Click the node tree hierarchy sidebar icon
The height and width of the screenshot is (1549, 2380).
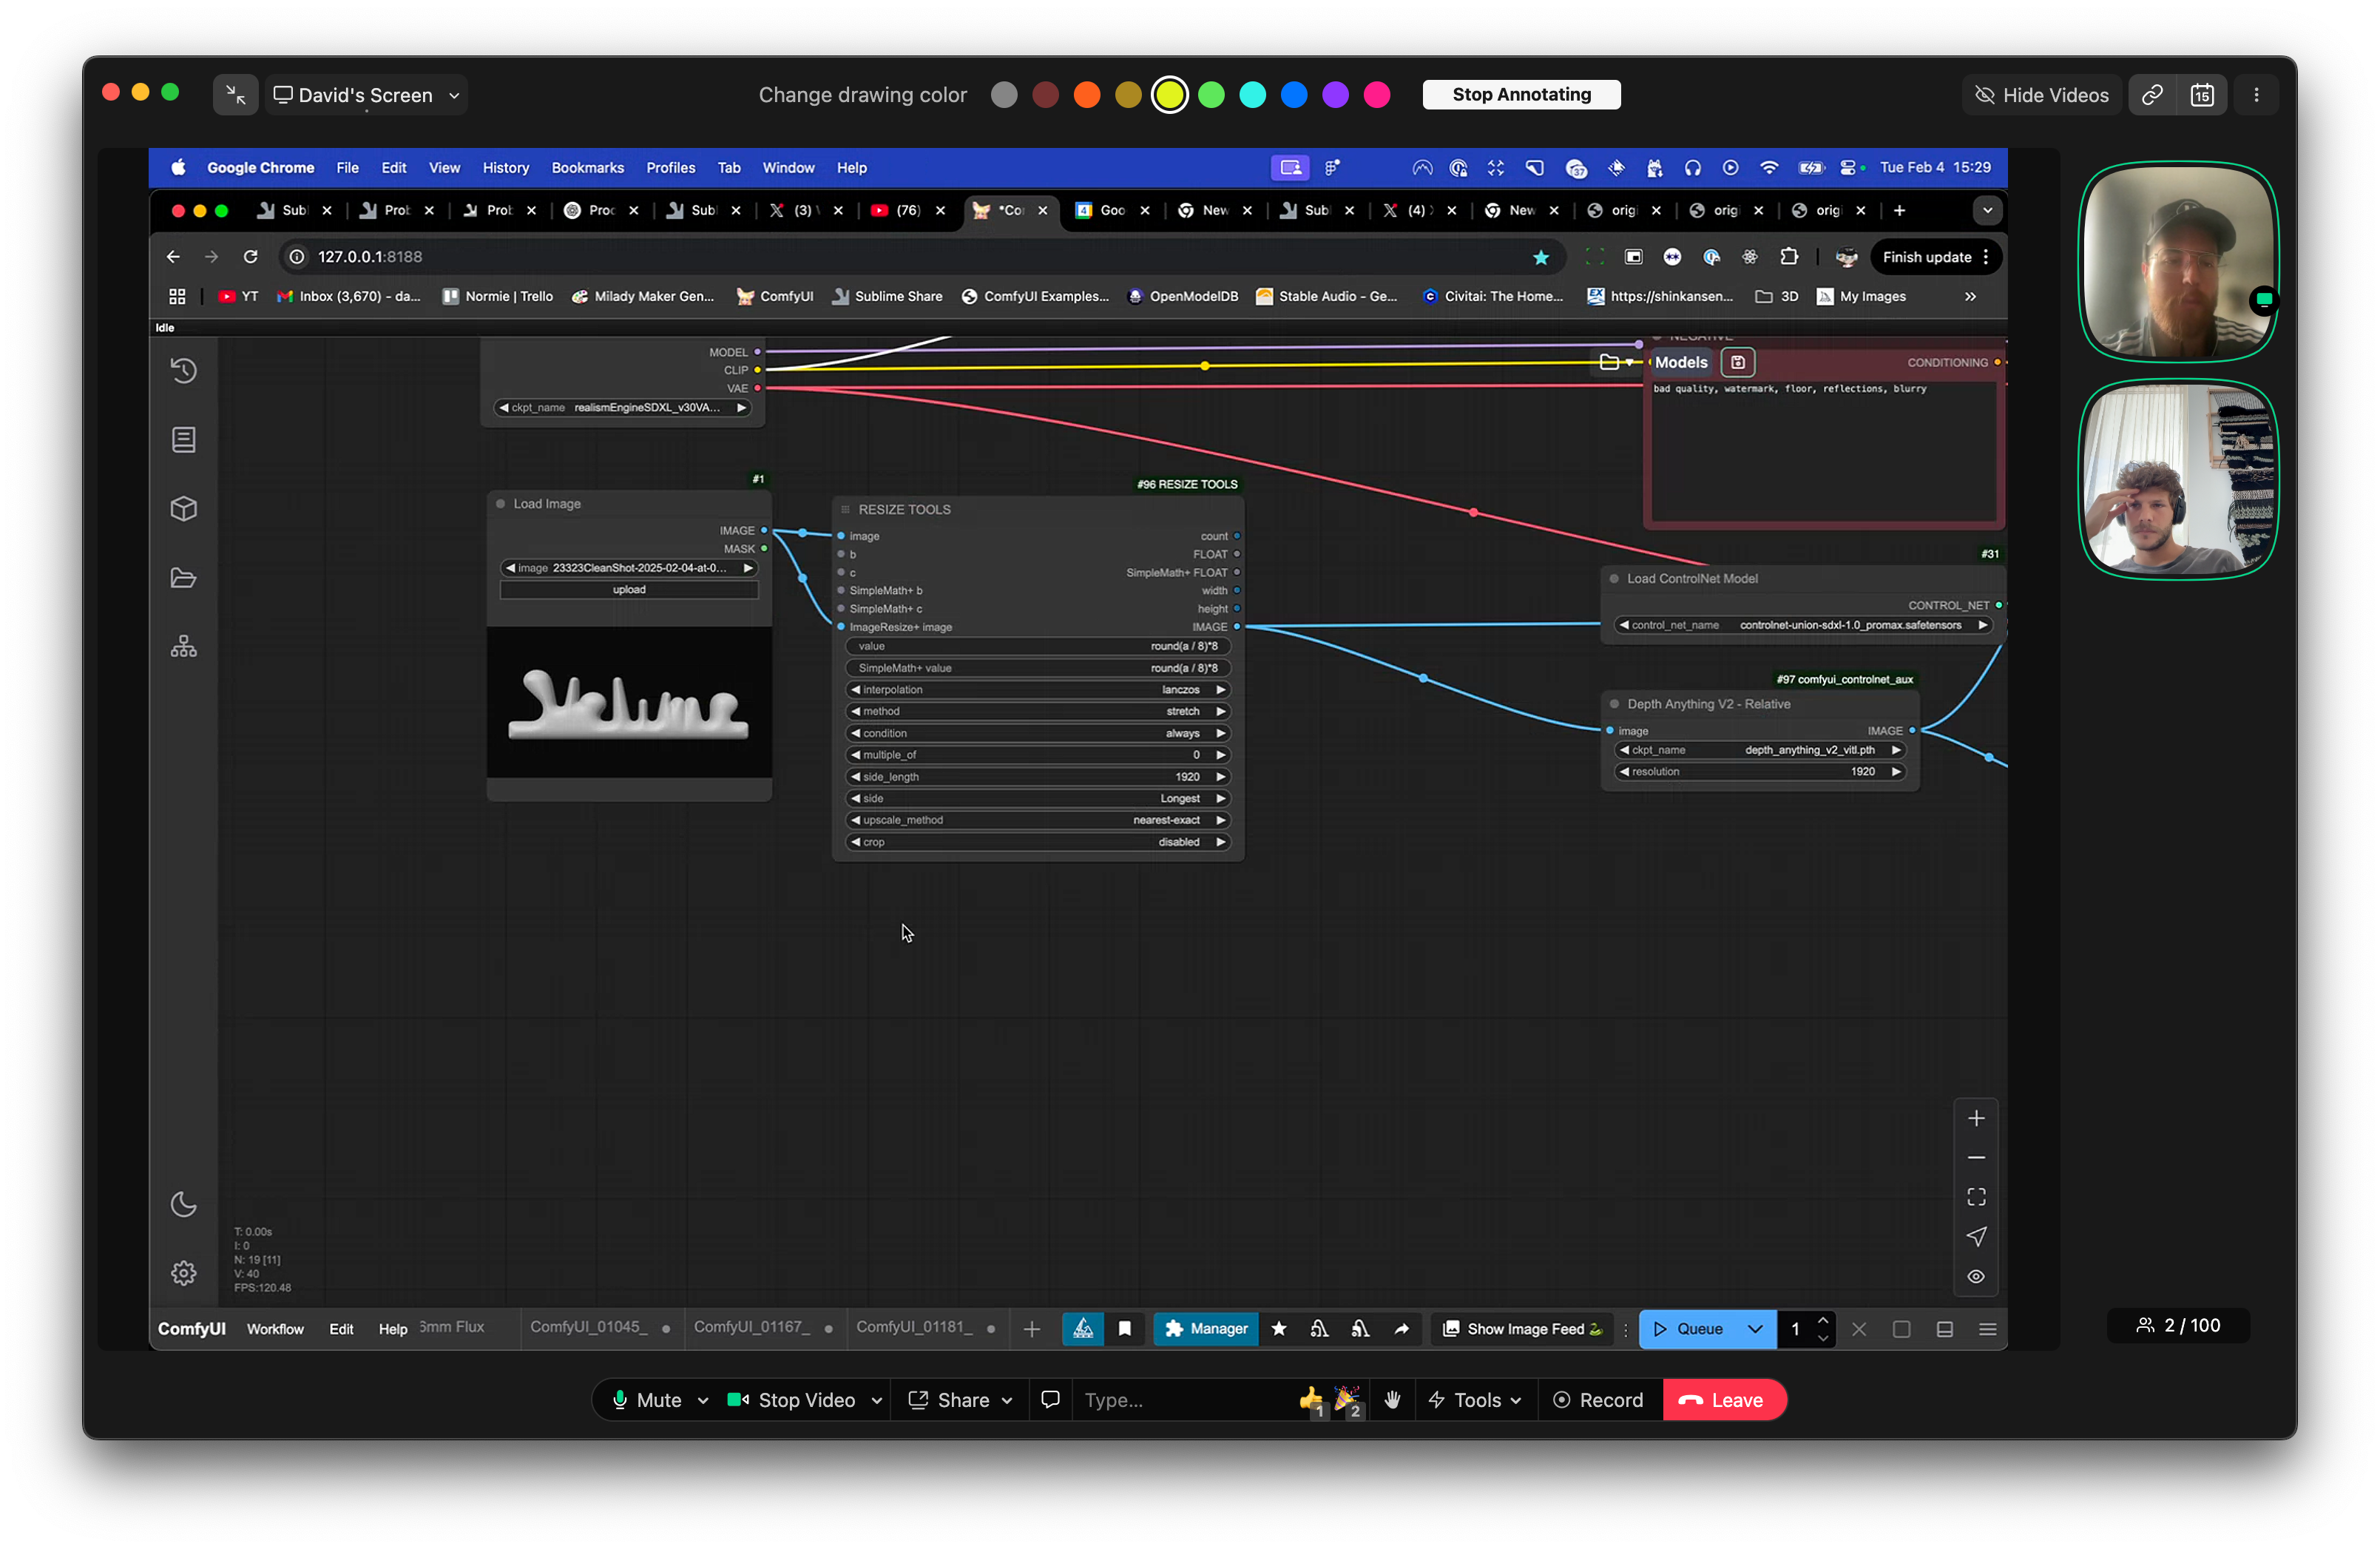[x=184, y=646]
